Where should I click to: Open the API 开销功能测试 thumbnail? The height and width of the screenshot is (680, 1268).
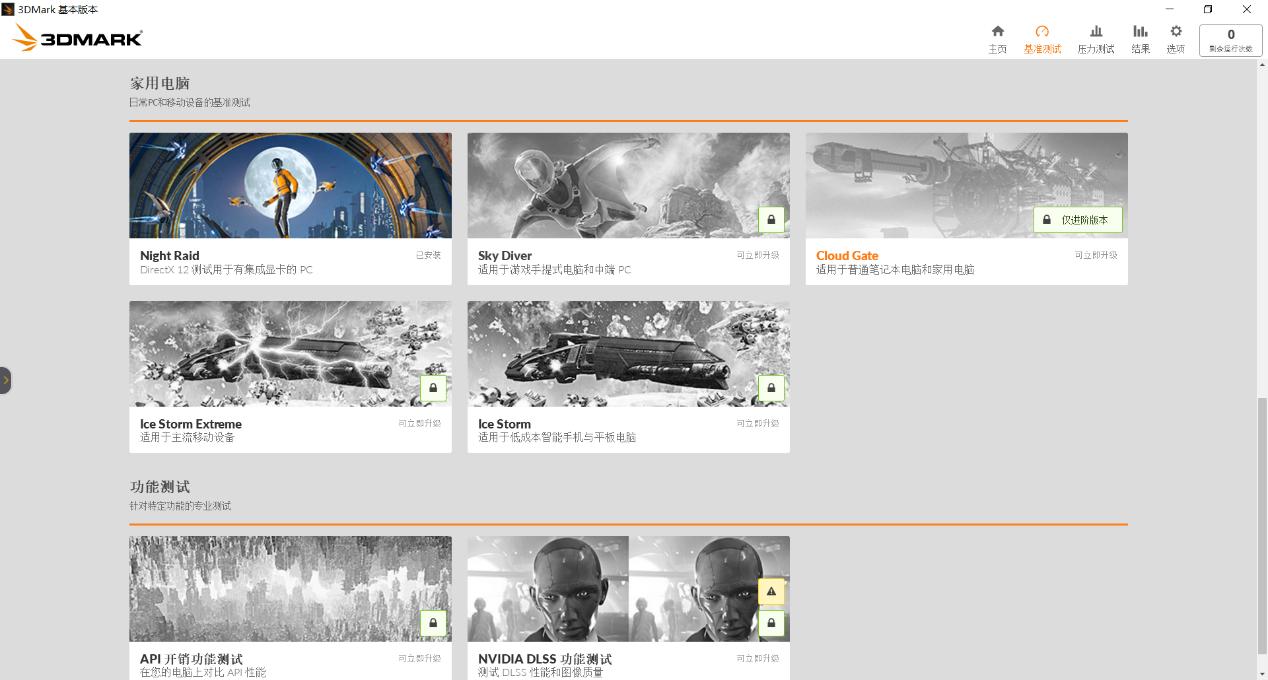pos(290,589)
